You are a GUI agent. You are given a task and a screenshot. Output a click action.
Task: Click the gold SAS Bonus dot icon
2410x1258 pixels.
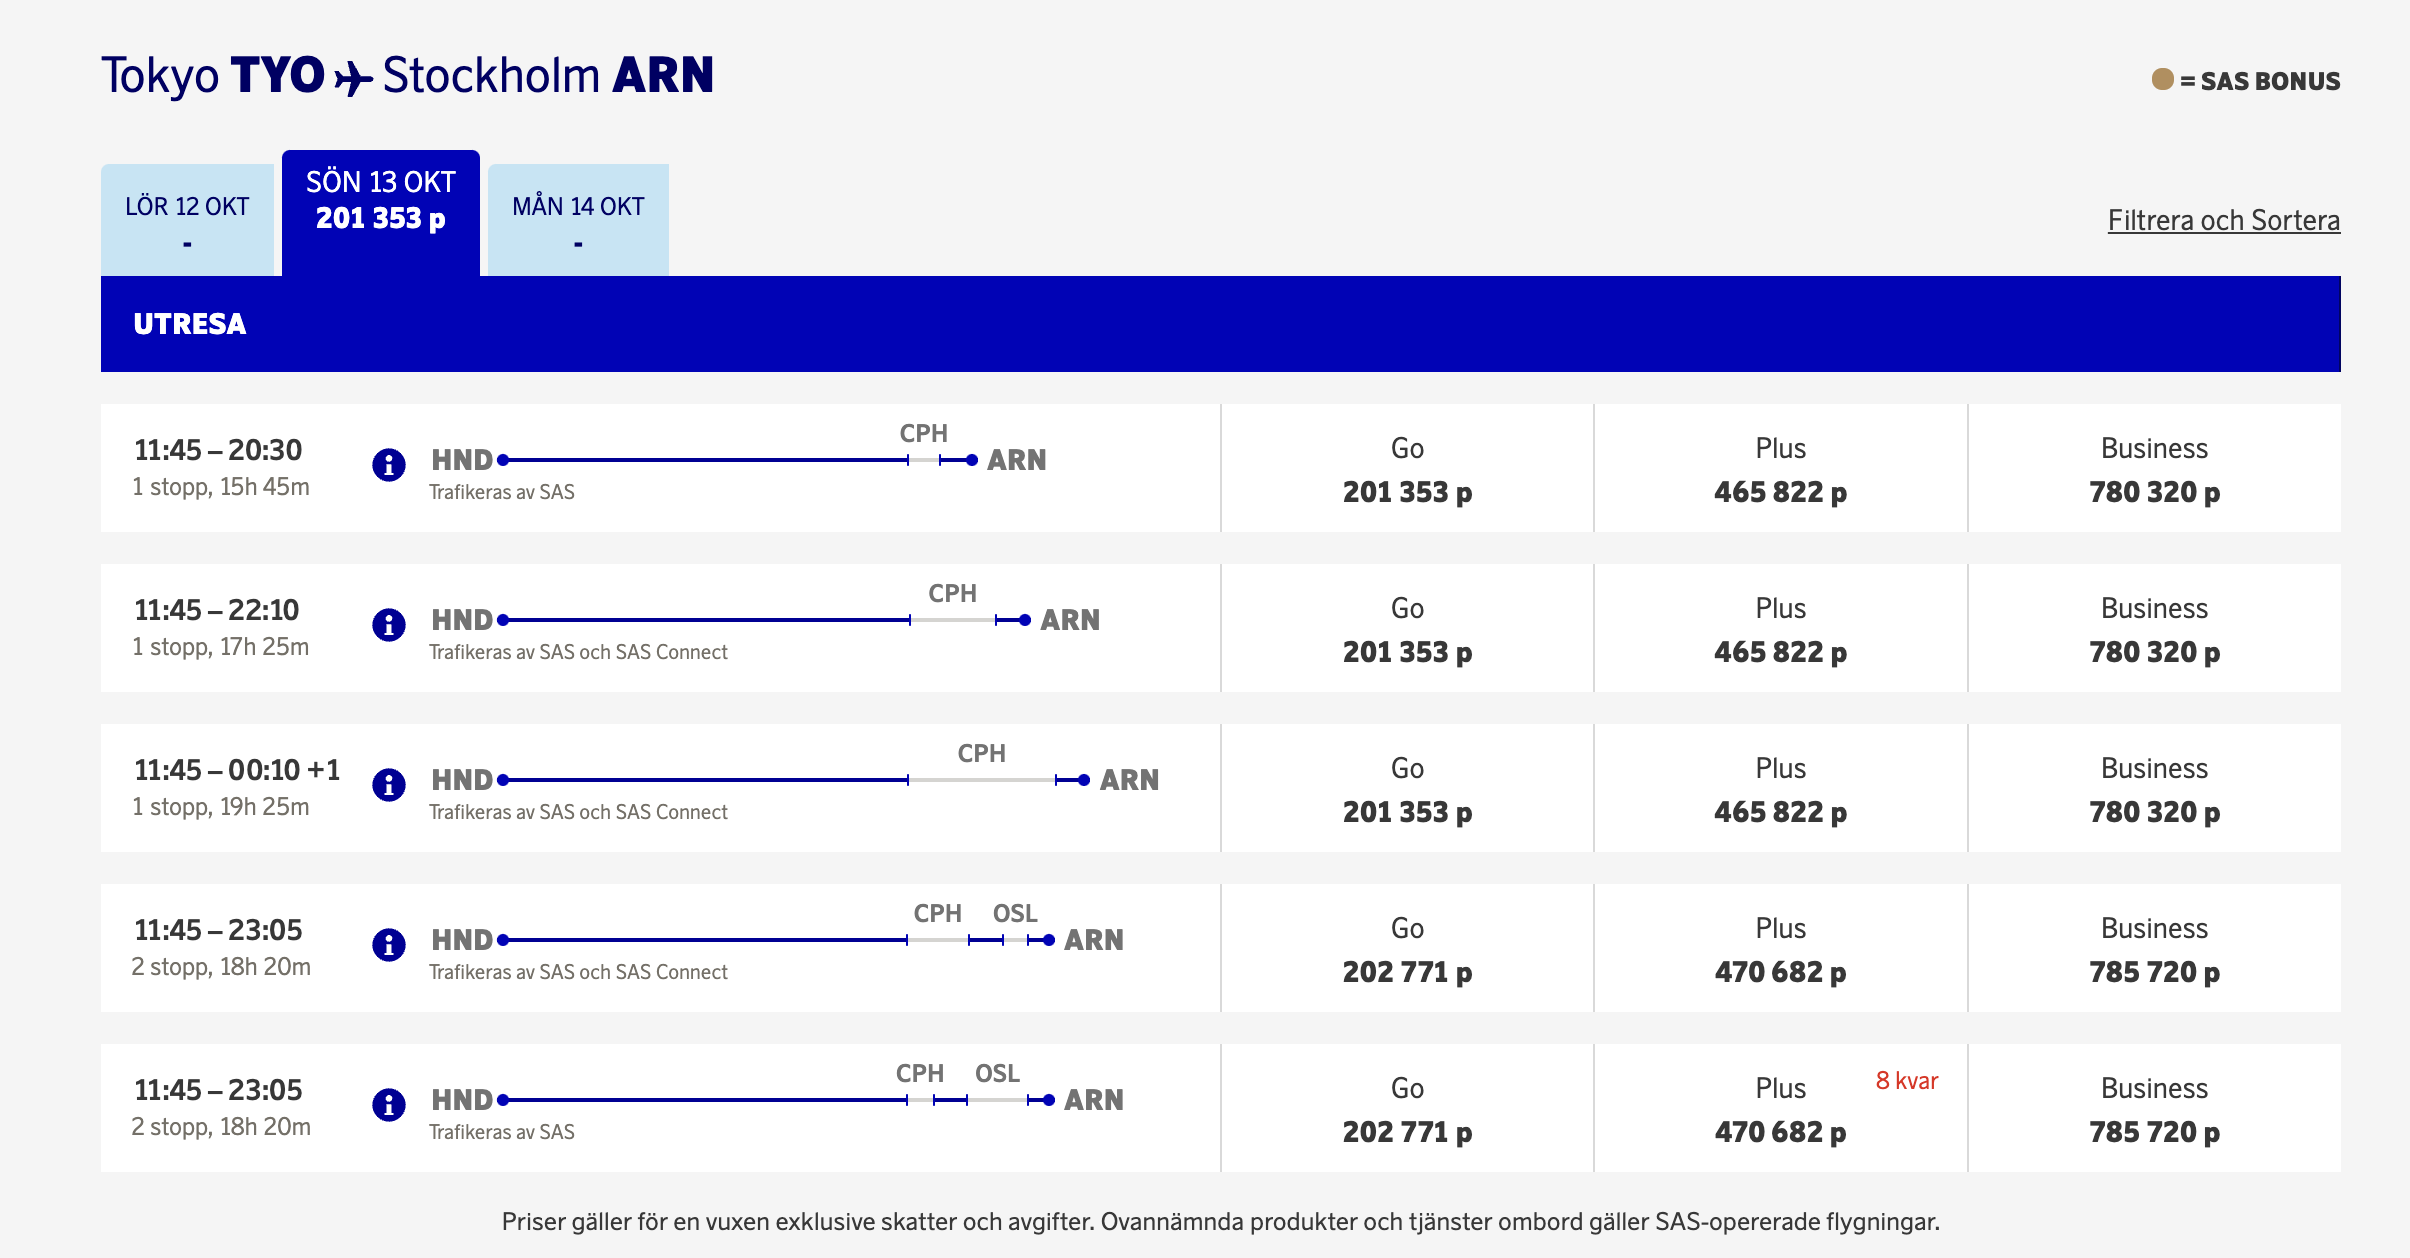(2162, 79)
